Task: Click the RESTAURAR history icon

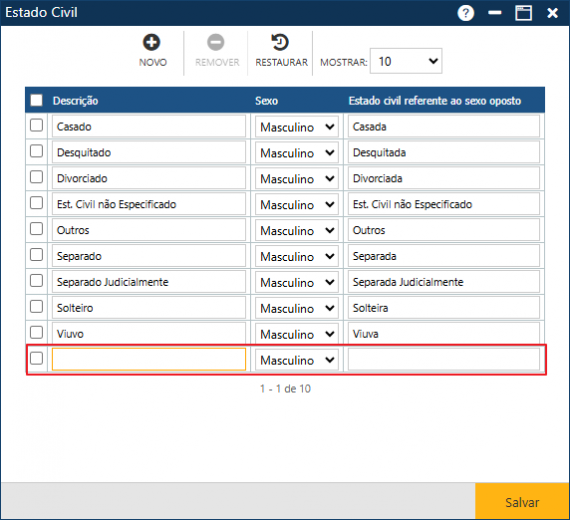Action: click(280, 42)
